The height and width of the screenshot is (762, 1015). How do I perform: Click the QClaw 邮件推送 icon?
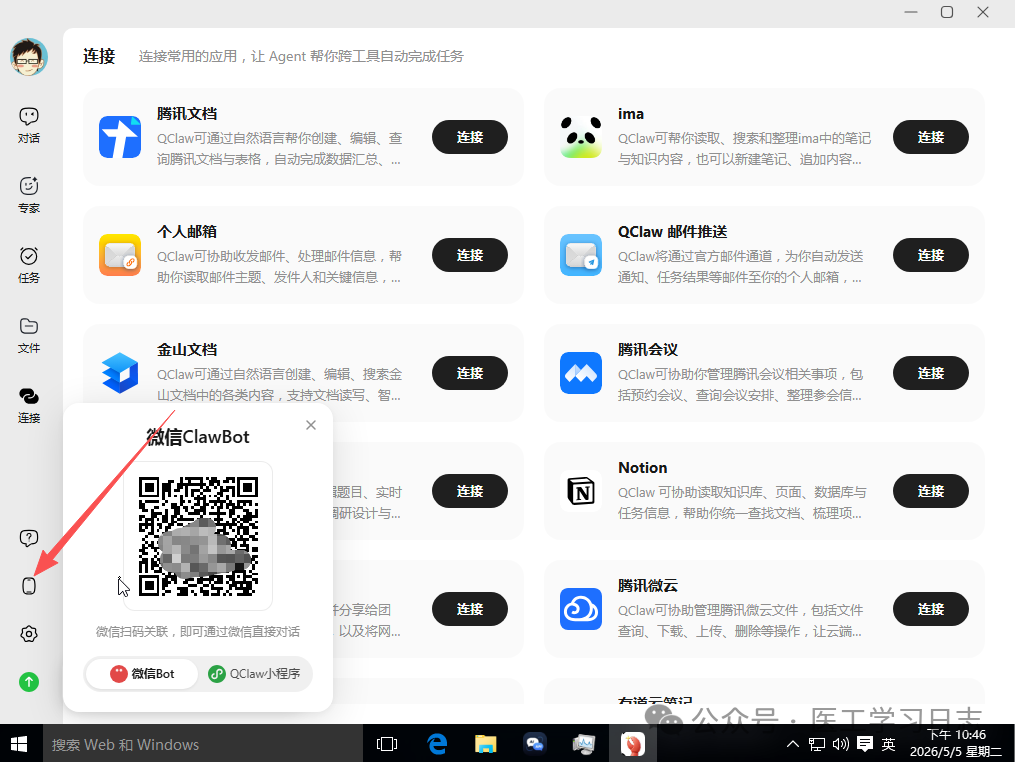581,255
